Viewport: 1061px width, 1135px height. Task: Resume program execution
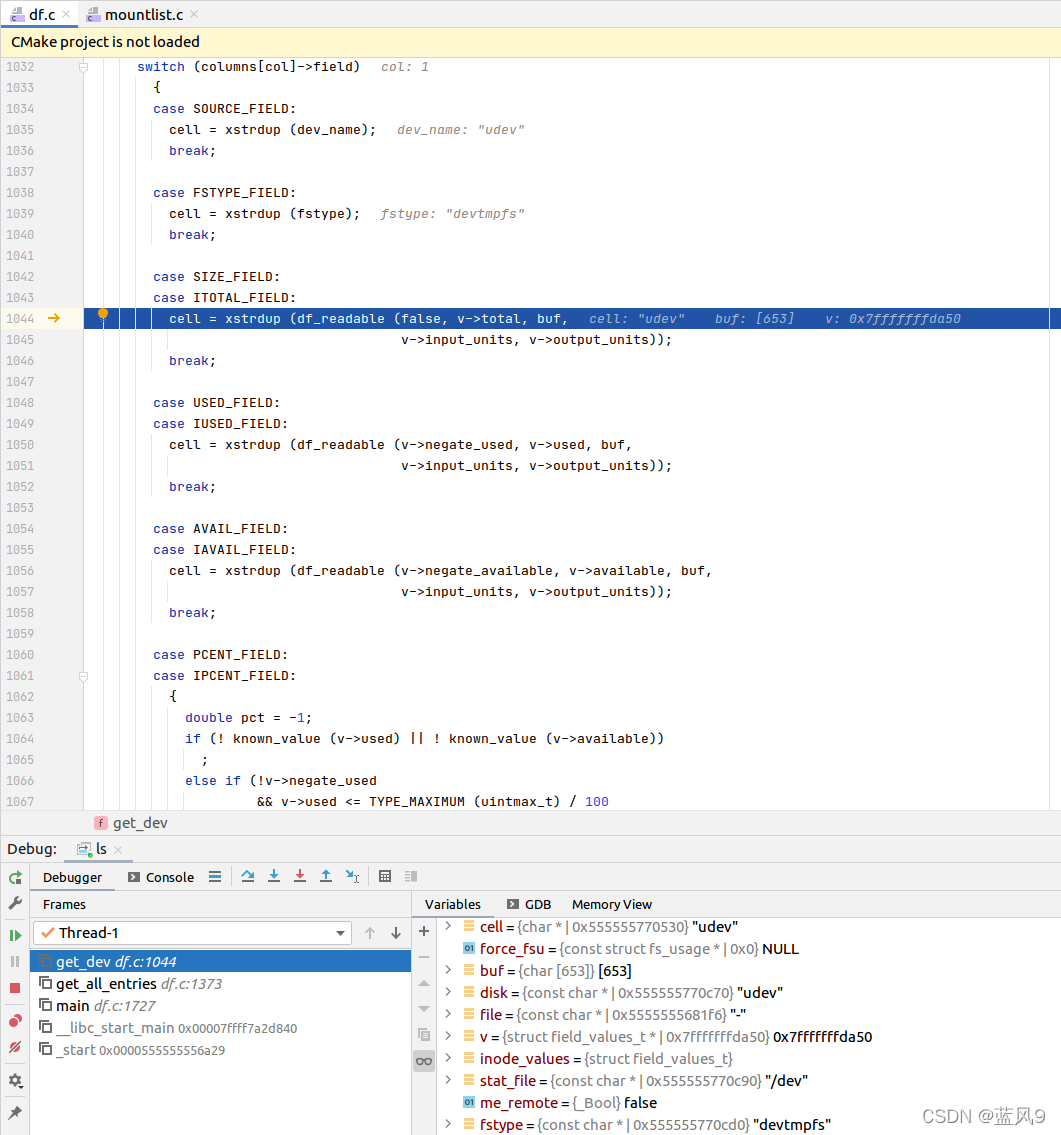(15, 935)
